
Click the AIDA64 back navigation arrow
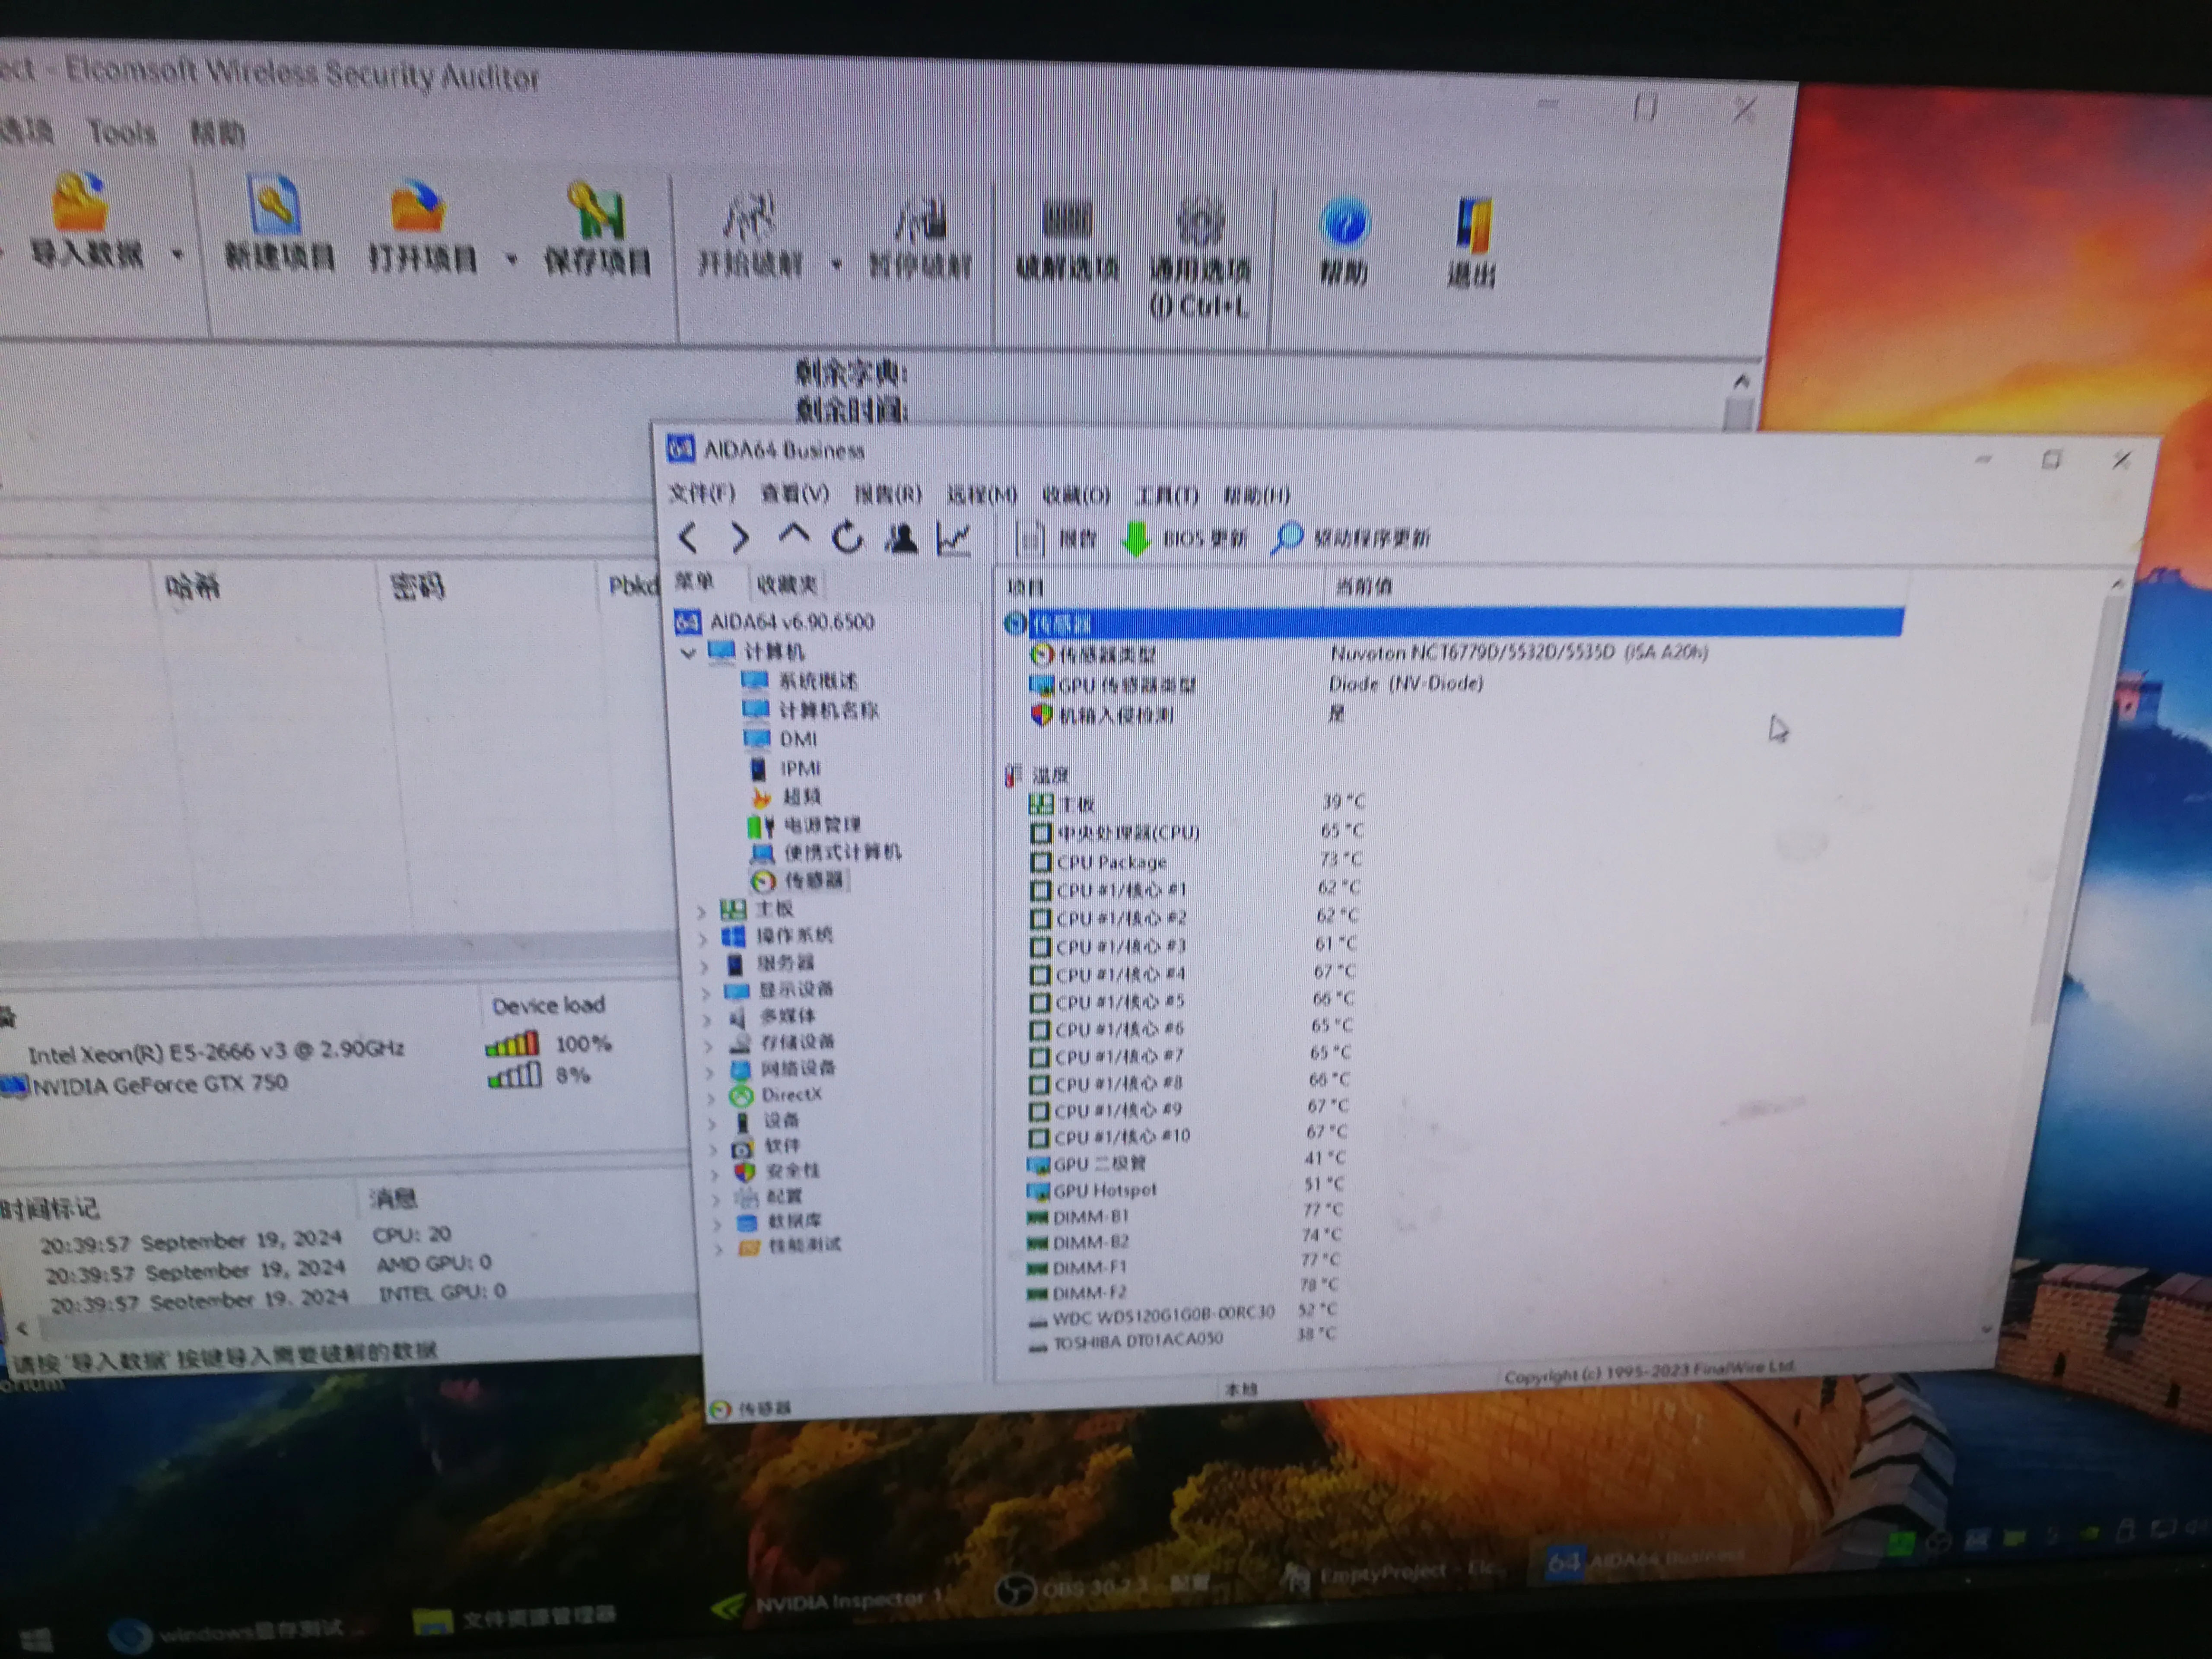pyautogui.click(x=688, y=538)
